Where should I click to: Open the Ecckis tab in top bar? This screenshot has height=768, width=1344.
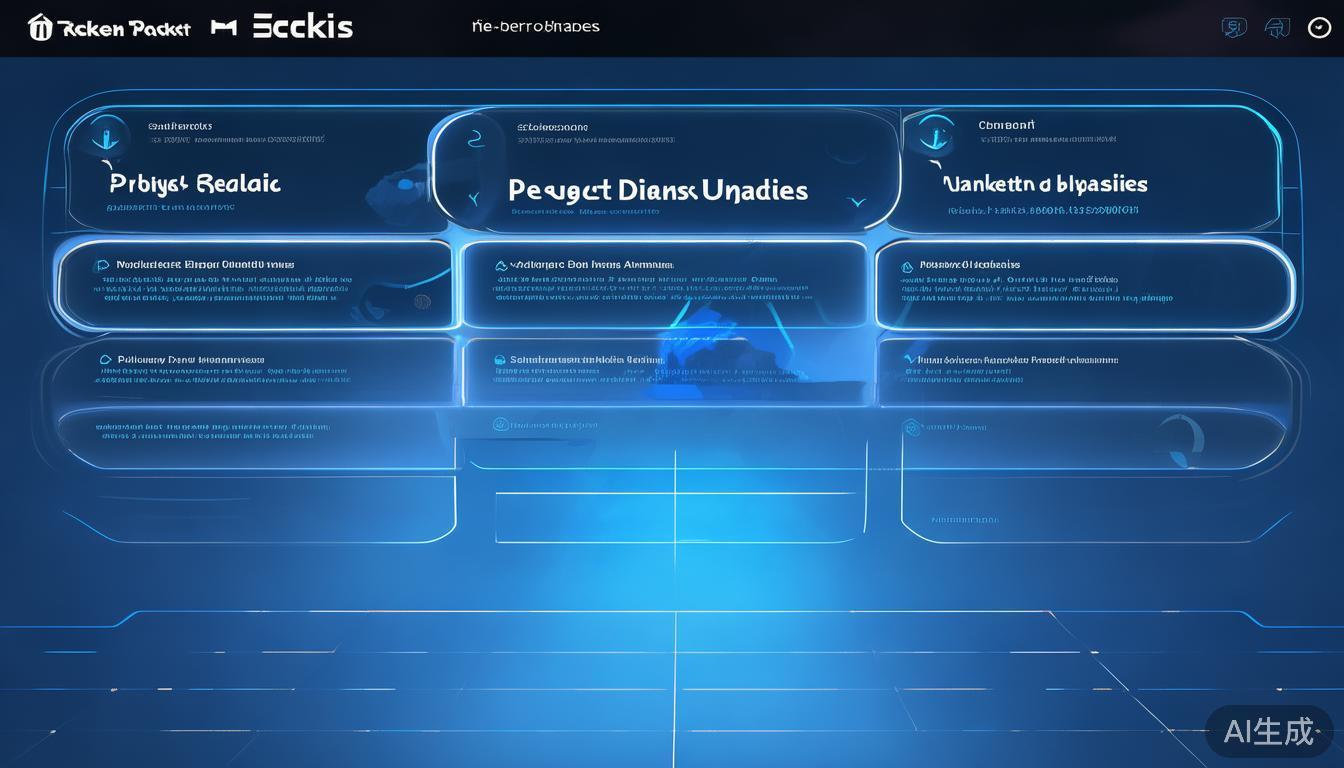(302, 27)
